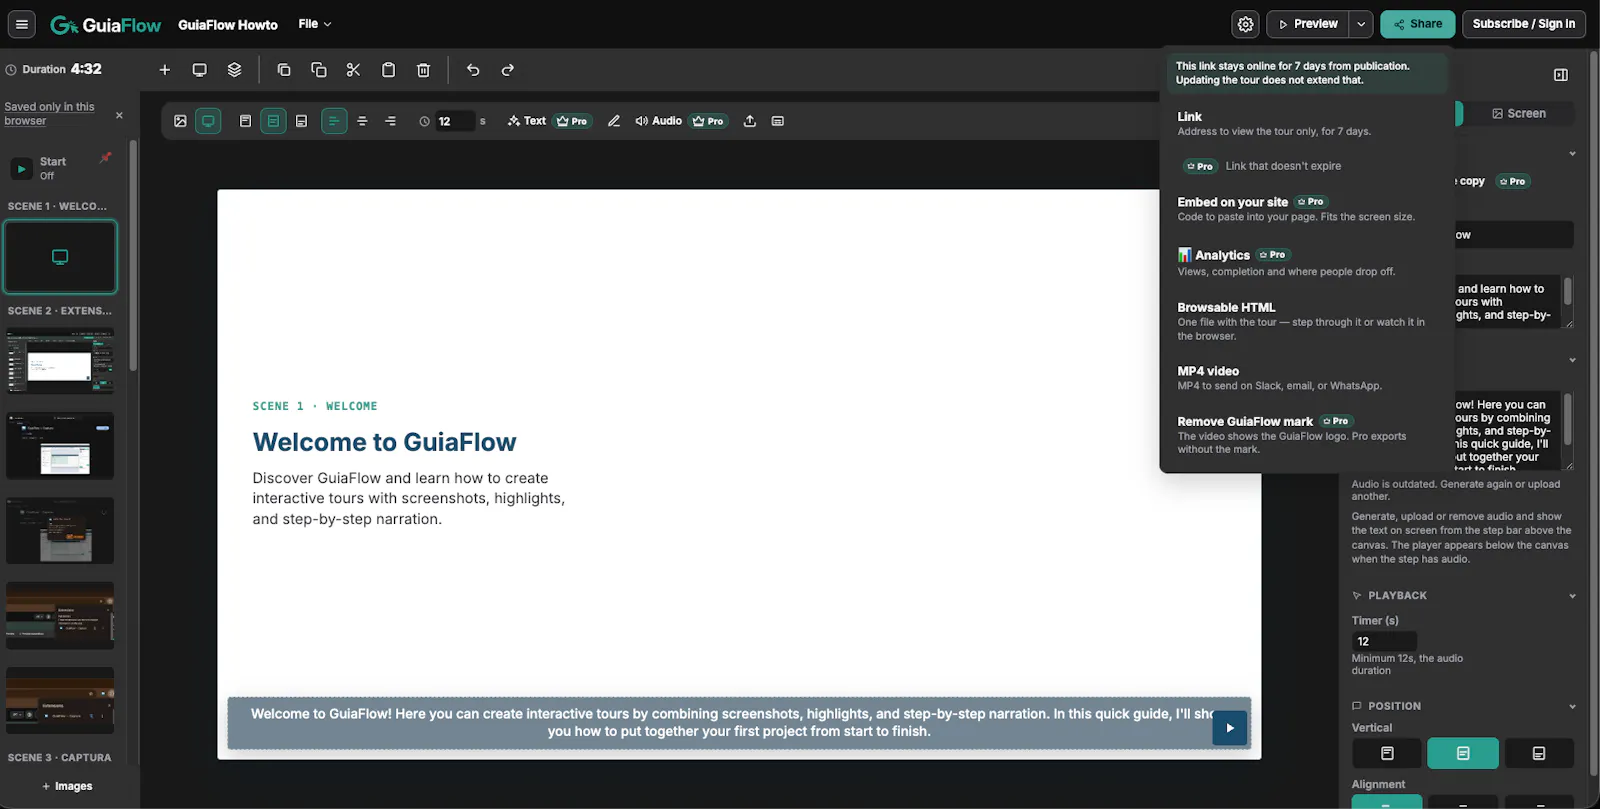Open the hamburger main menu
The image size is (1600, 809).
point(21,24)
